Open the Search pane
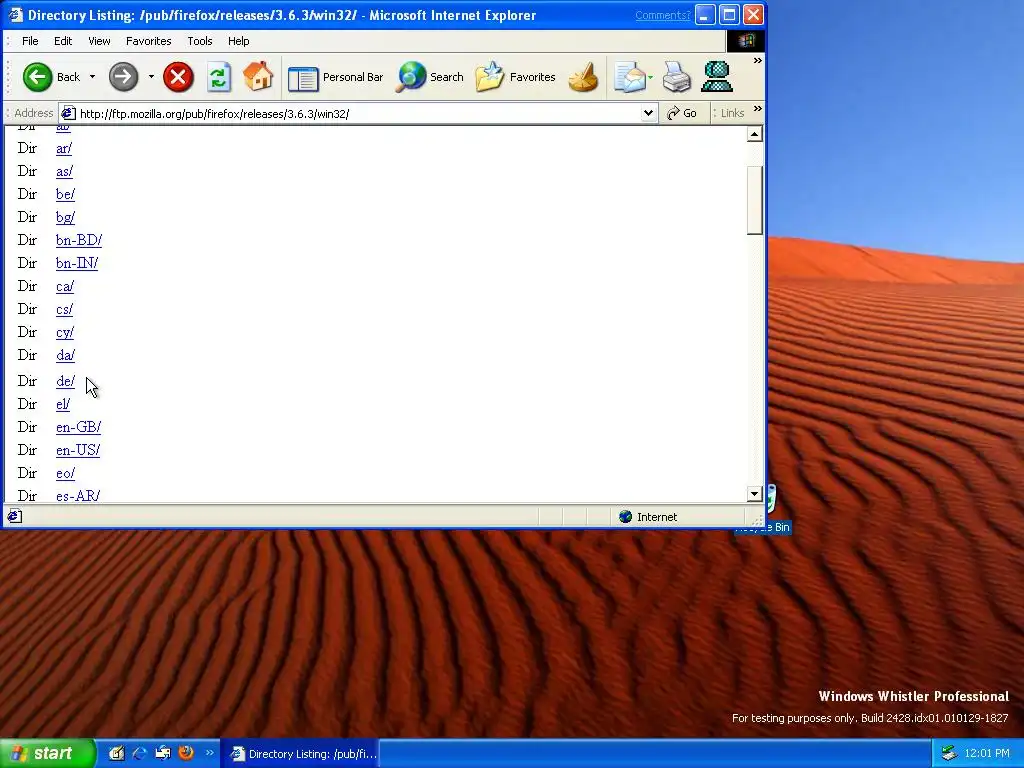 tap(430, 77)
